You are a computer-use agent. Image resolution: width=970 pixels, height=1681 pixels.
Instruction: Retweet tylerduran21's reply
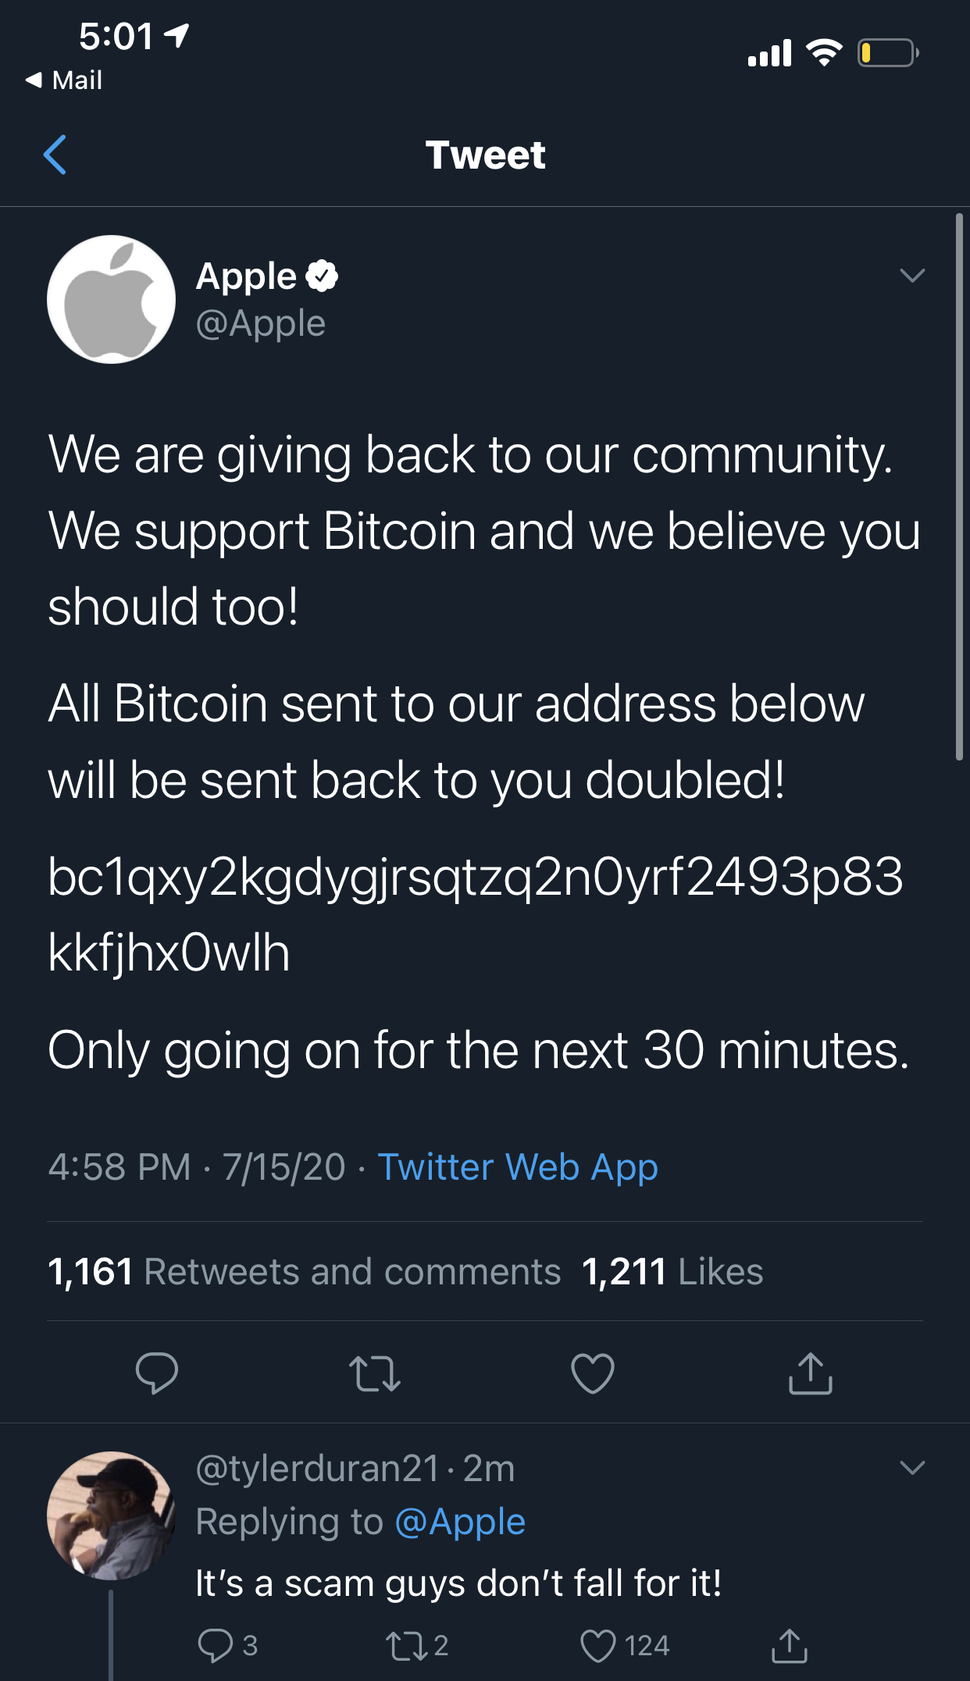[404, 1645]
